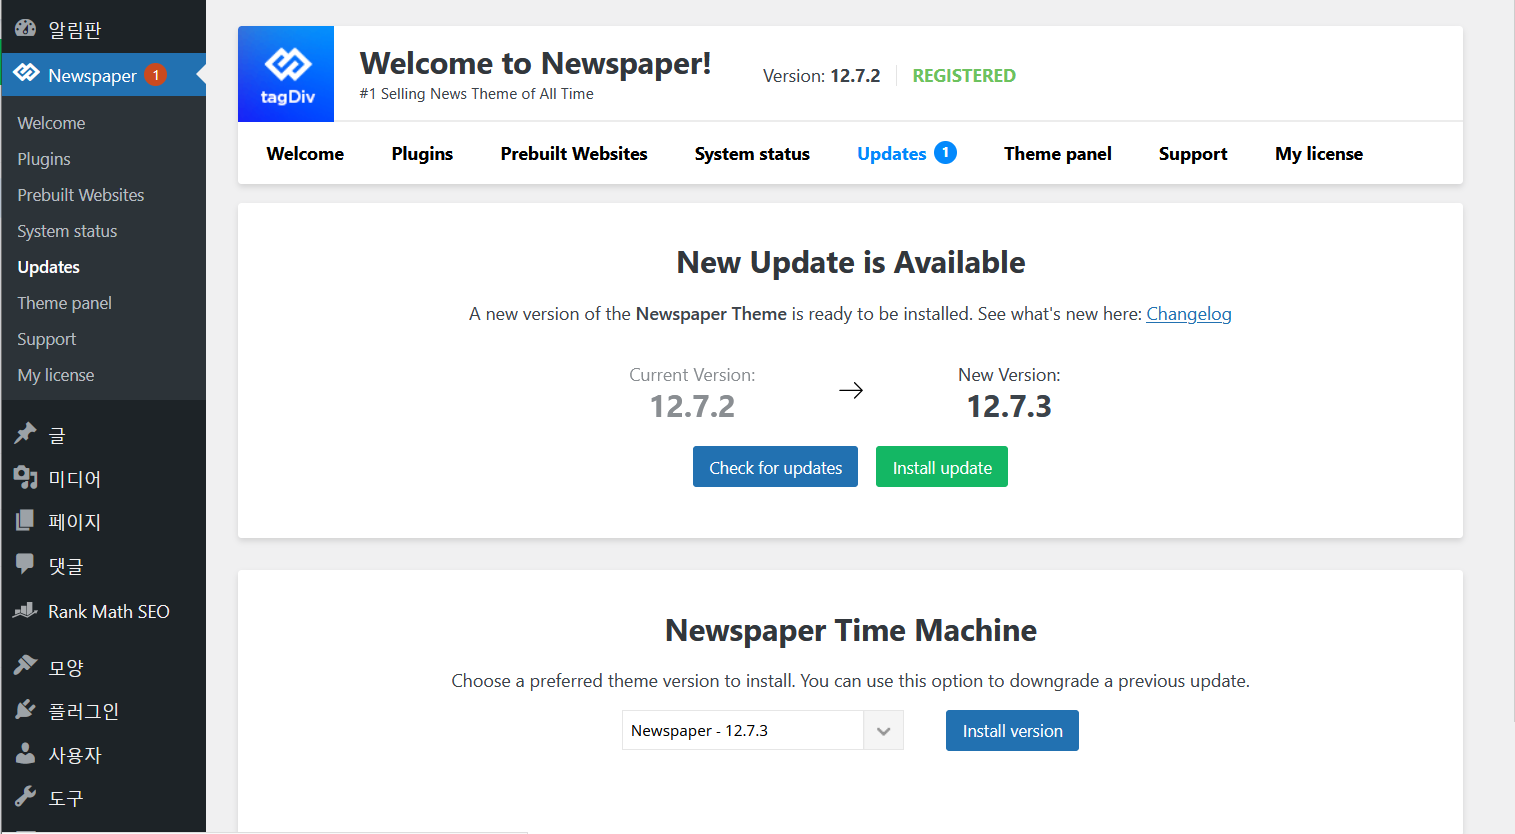Open the 도구 tools menu
The height and width of the screenshot is (834, 1515).
click(104, 798)
